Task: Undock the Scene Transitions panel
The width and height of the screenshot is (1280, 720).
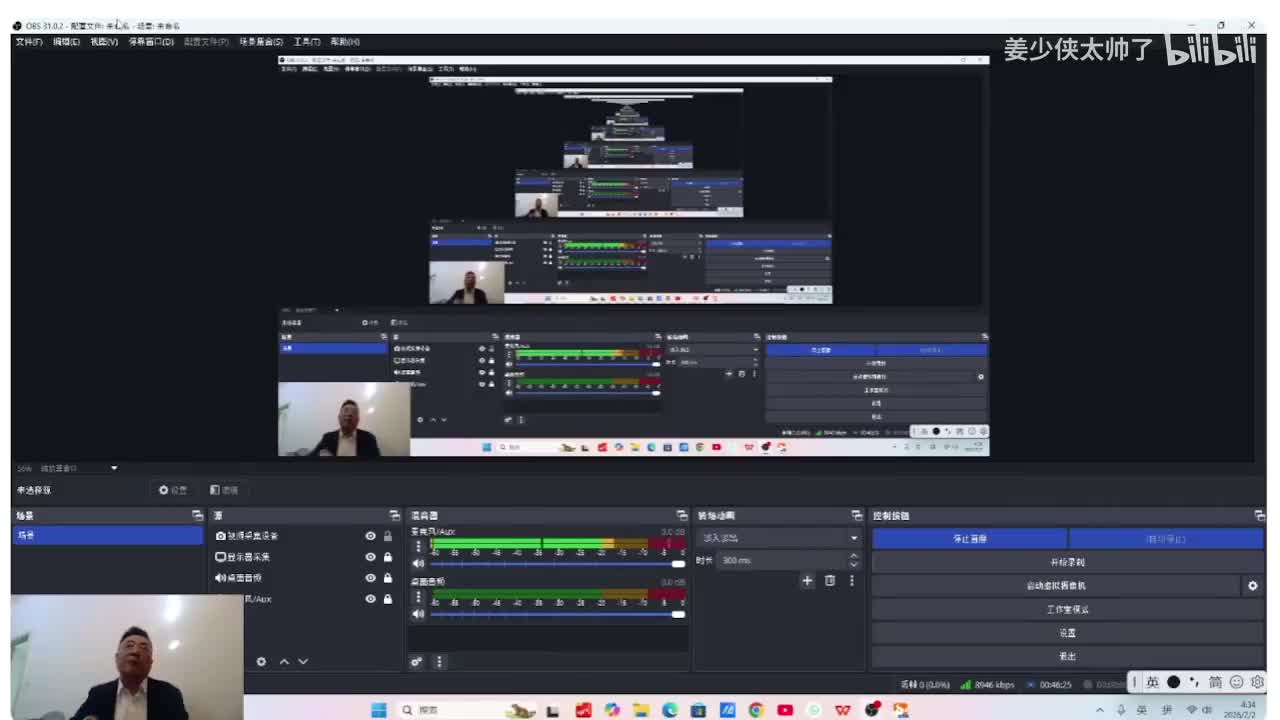Action: [857, 516]
